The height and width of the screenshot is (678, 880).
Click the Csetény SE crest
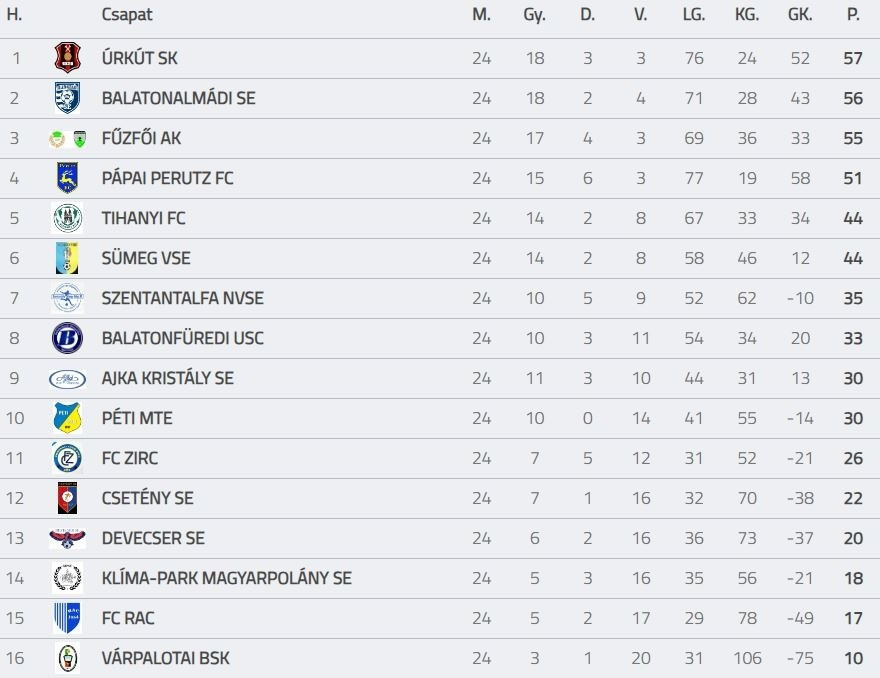67,498
